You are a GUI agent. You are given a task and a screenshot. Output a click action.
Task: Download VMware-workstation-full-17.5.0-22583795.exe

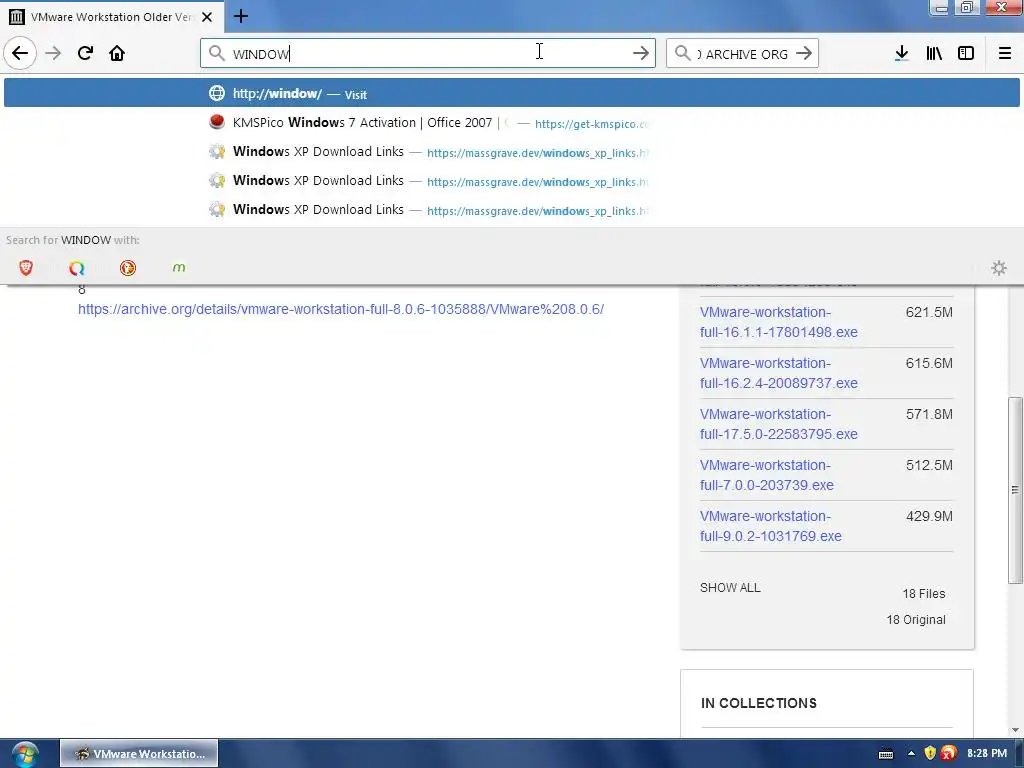click(778, 424)
